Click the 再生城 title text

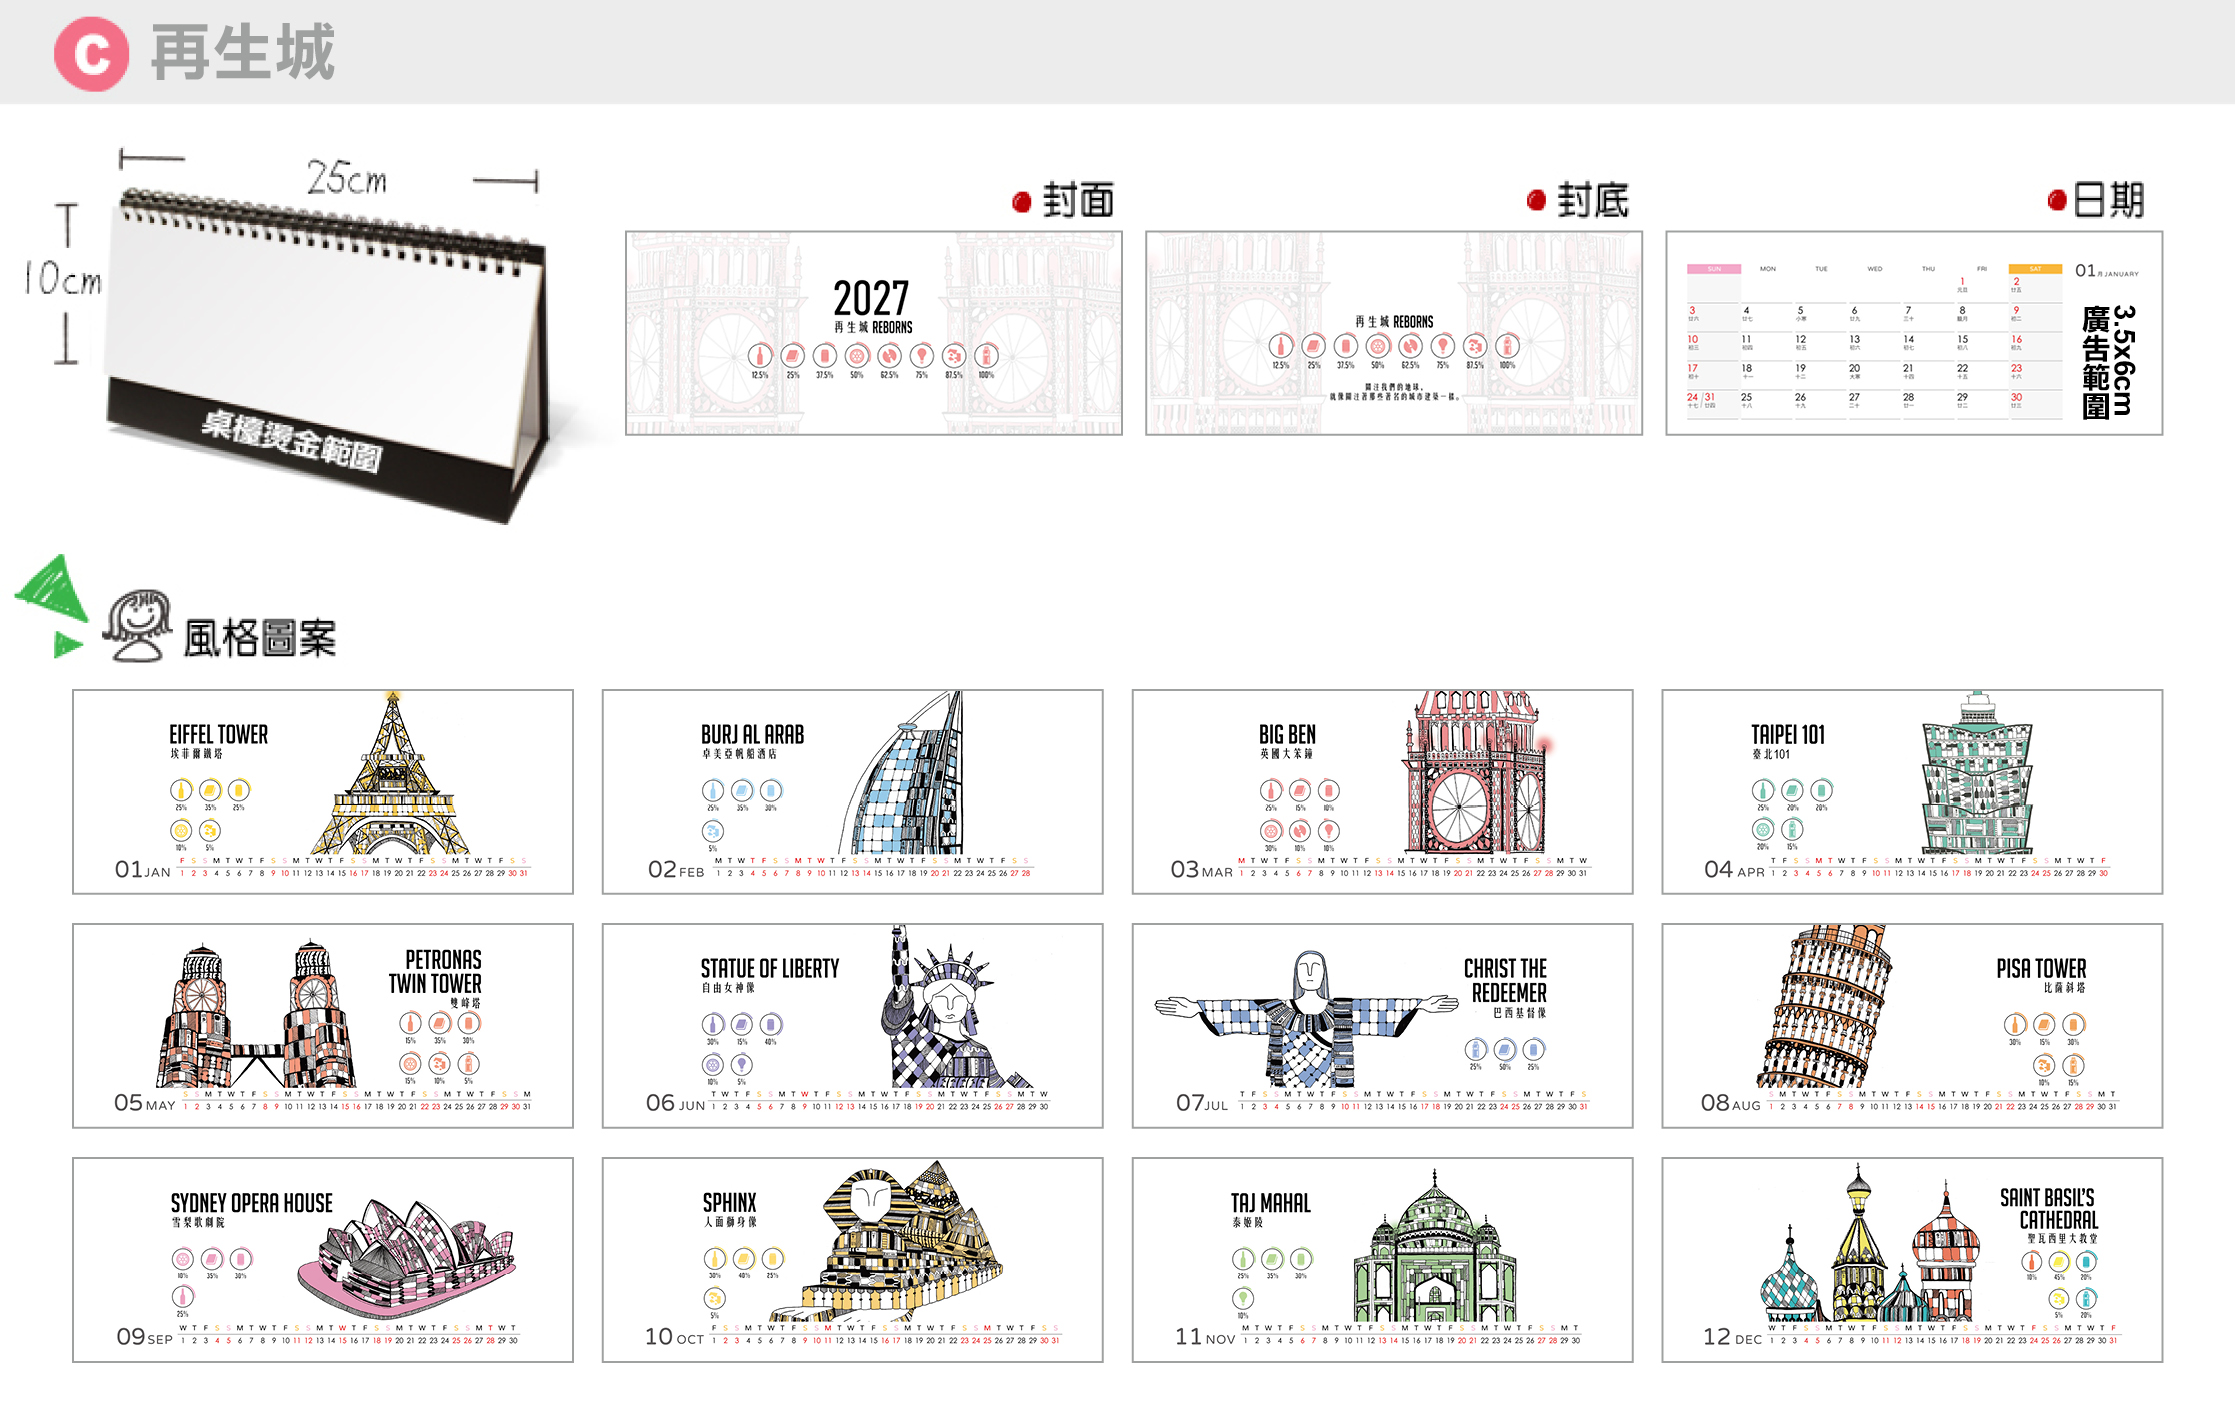(x=243, y=53)
